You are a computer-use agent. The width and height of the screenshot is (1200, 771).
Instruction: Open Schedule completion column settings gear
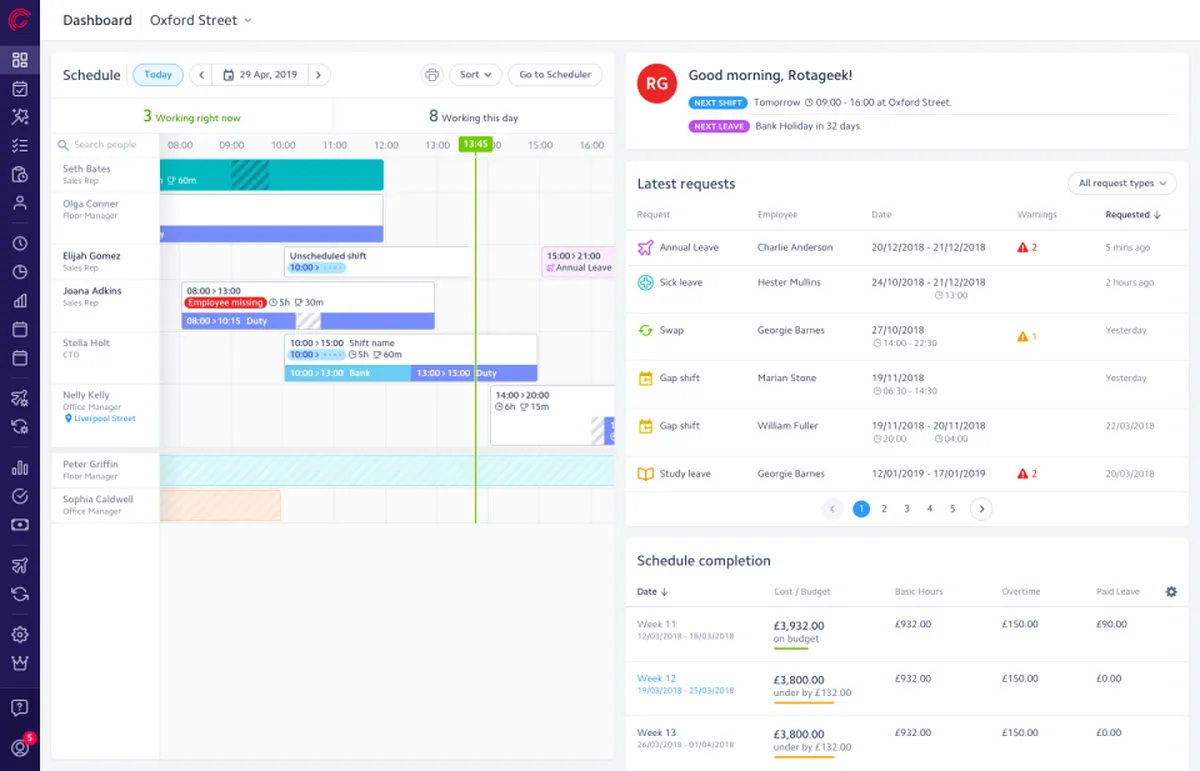point(1171,592)
